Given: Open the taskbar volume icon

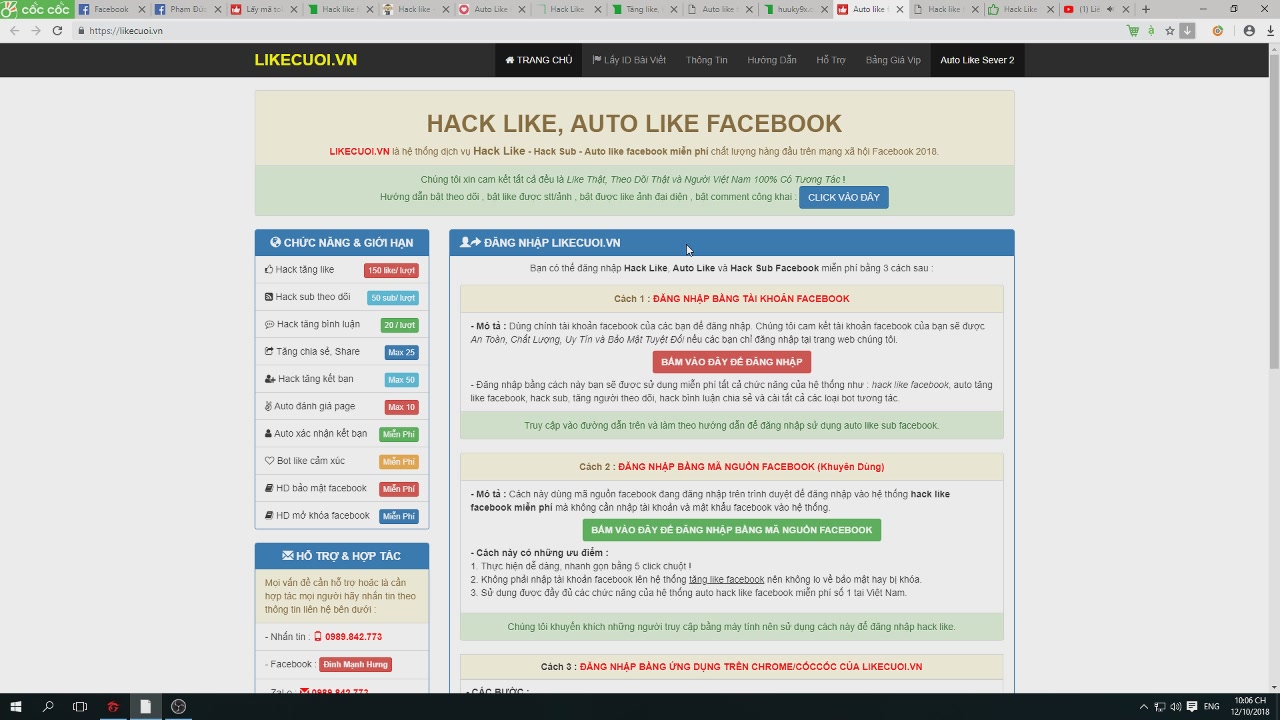Looking at the screenshot, I should pos(1175,707).
